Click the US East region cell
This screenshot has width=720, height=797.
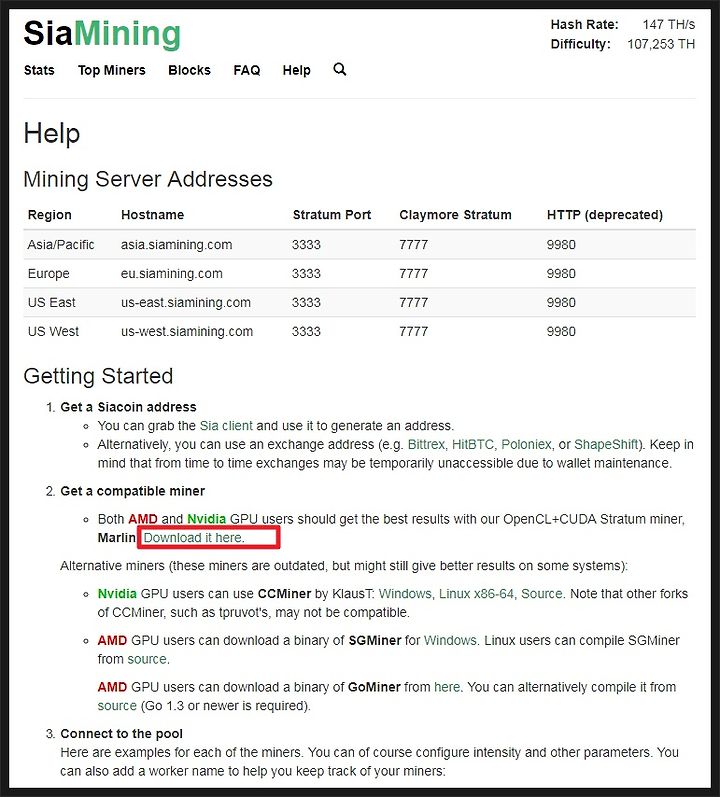click(x=51, y=302)
